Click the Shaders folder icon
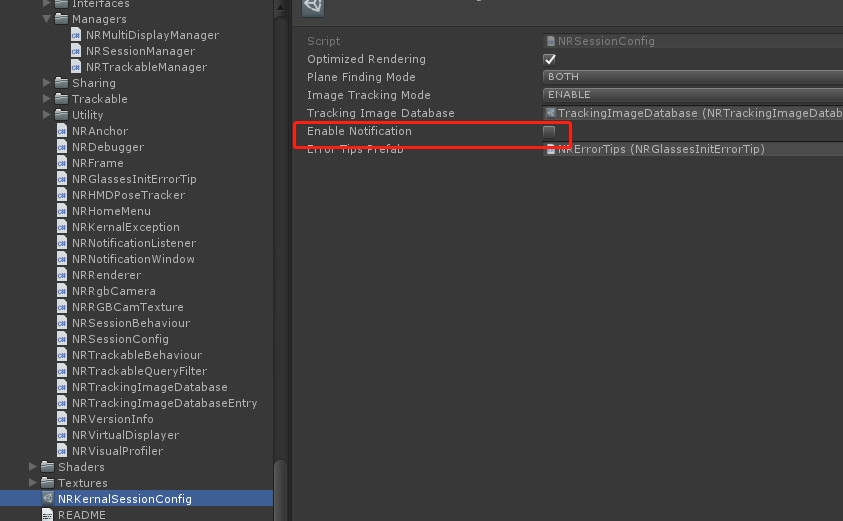The width and height of the screenshot is (843, 521). (48, 467)
